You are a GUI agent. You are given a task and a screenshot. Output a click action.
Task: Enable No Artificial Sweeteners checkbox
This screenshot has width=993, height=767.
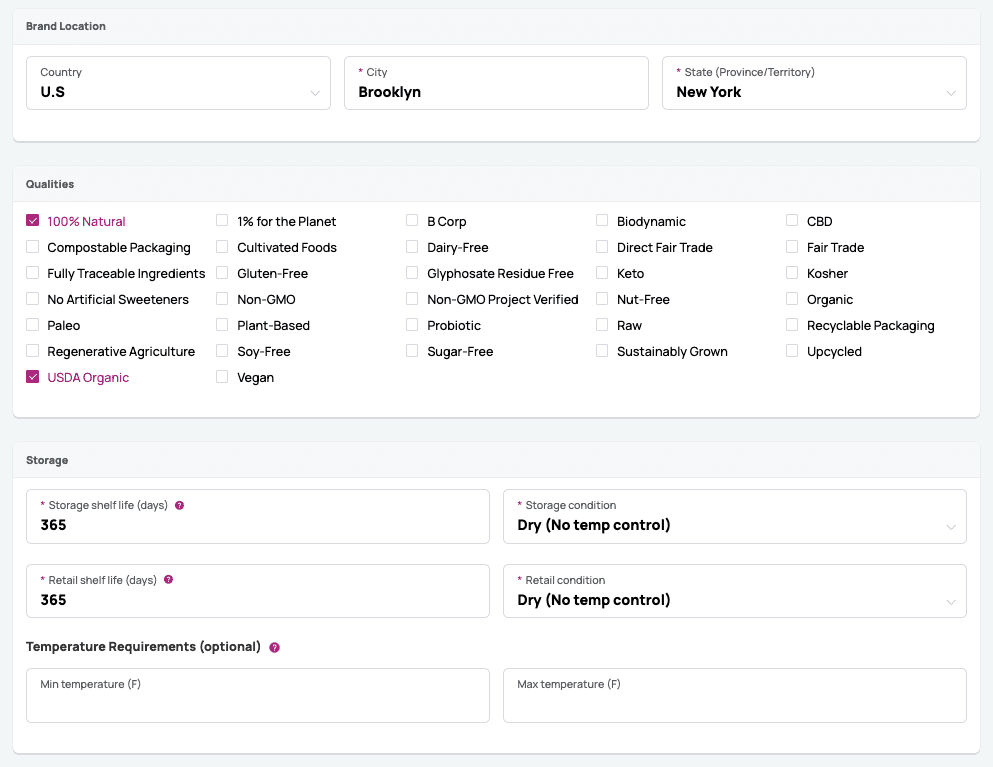click(x=33, y=298)
